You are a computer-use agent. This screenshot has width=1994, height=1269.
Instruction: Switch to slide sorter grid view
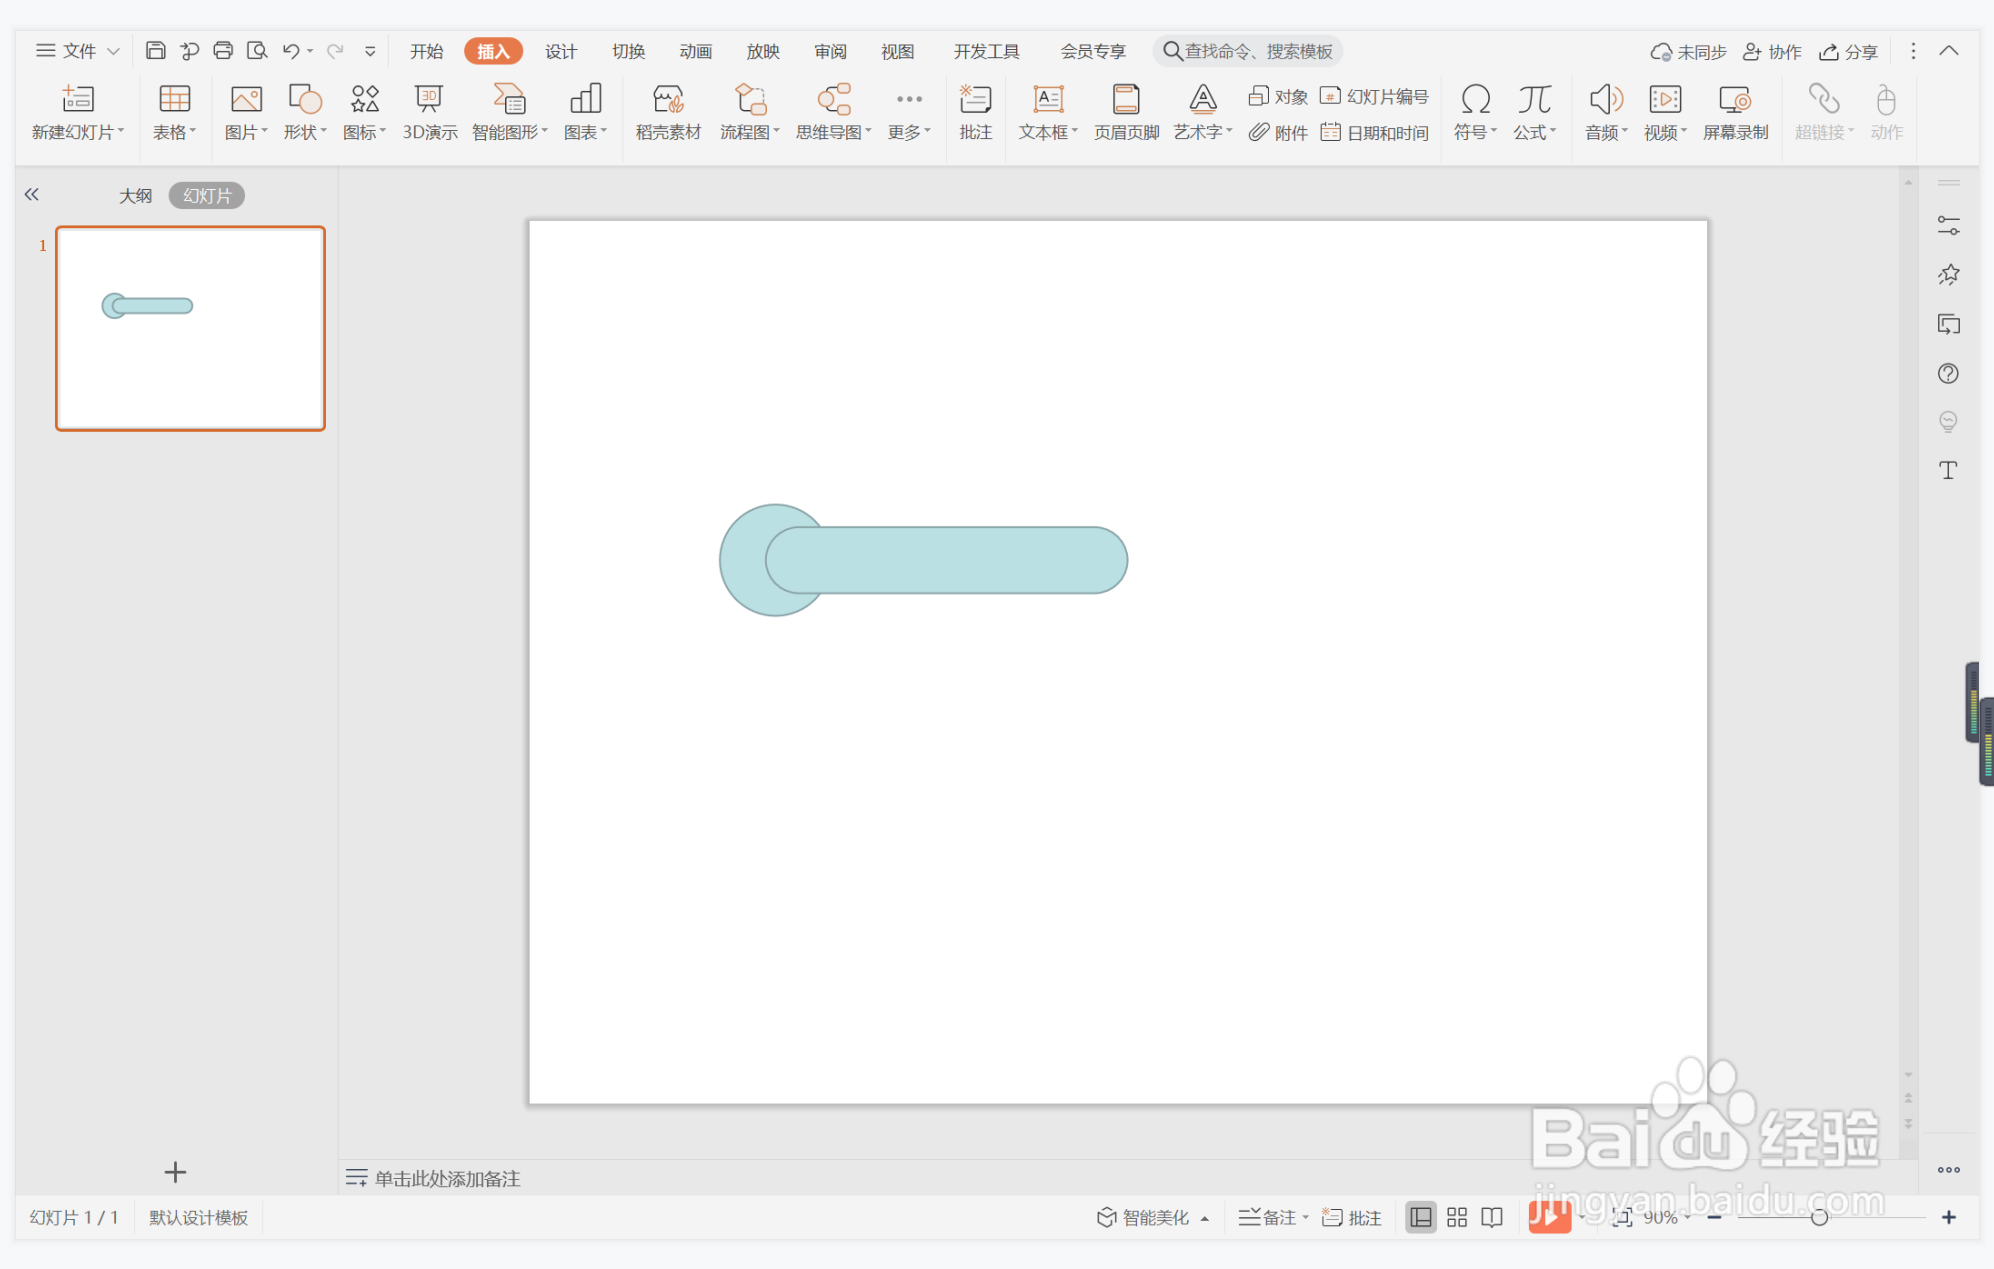[1457, 1217]
